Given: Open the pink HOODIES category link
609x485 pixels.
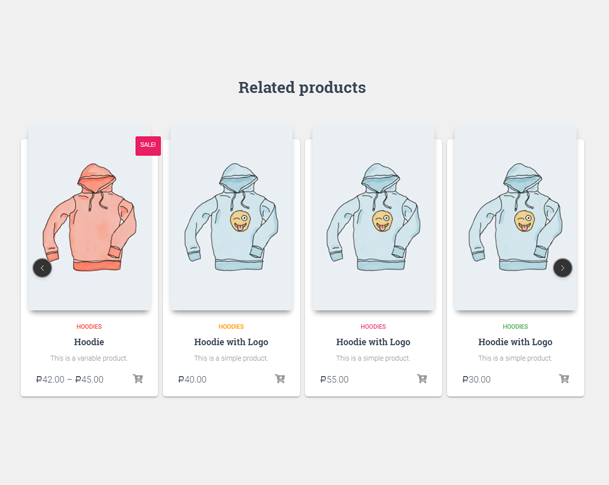Looking at the screenshot, I should [373, 327].
